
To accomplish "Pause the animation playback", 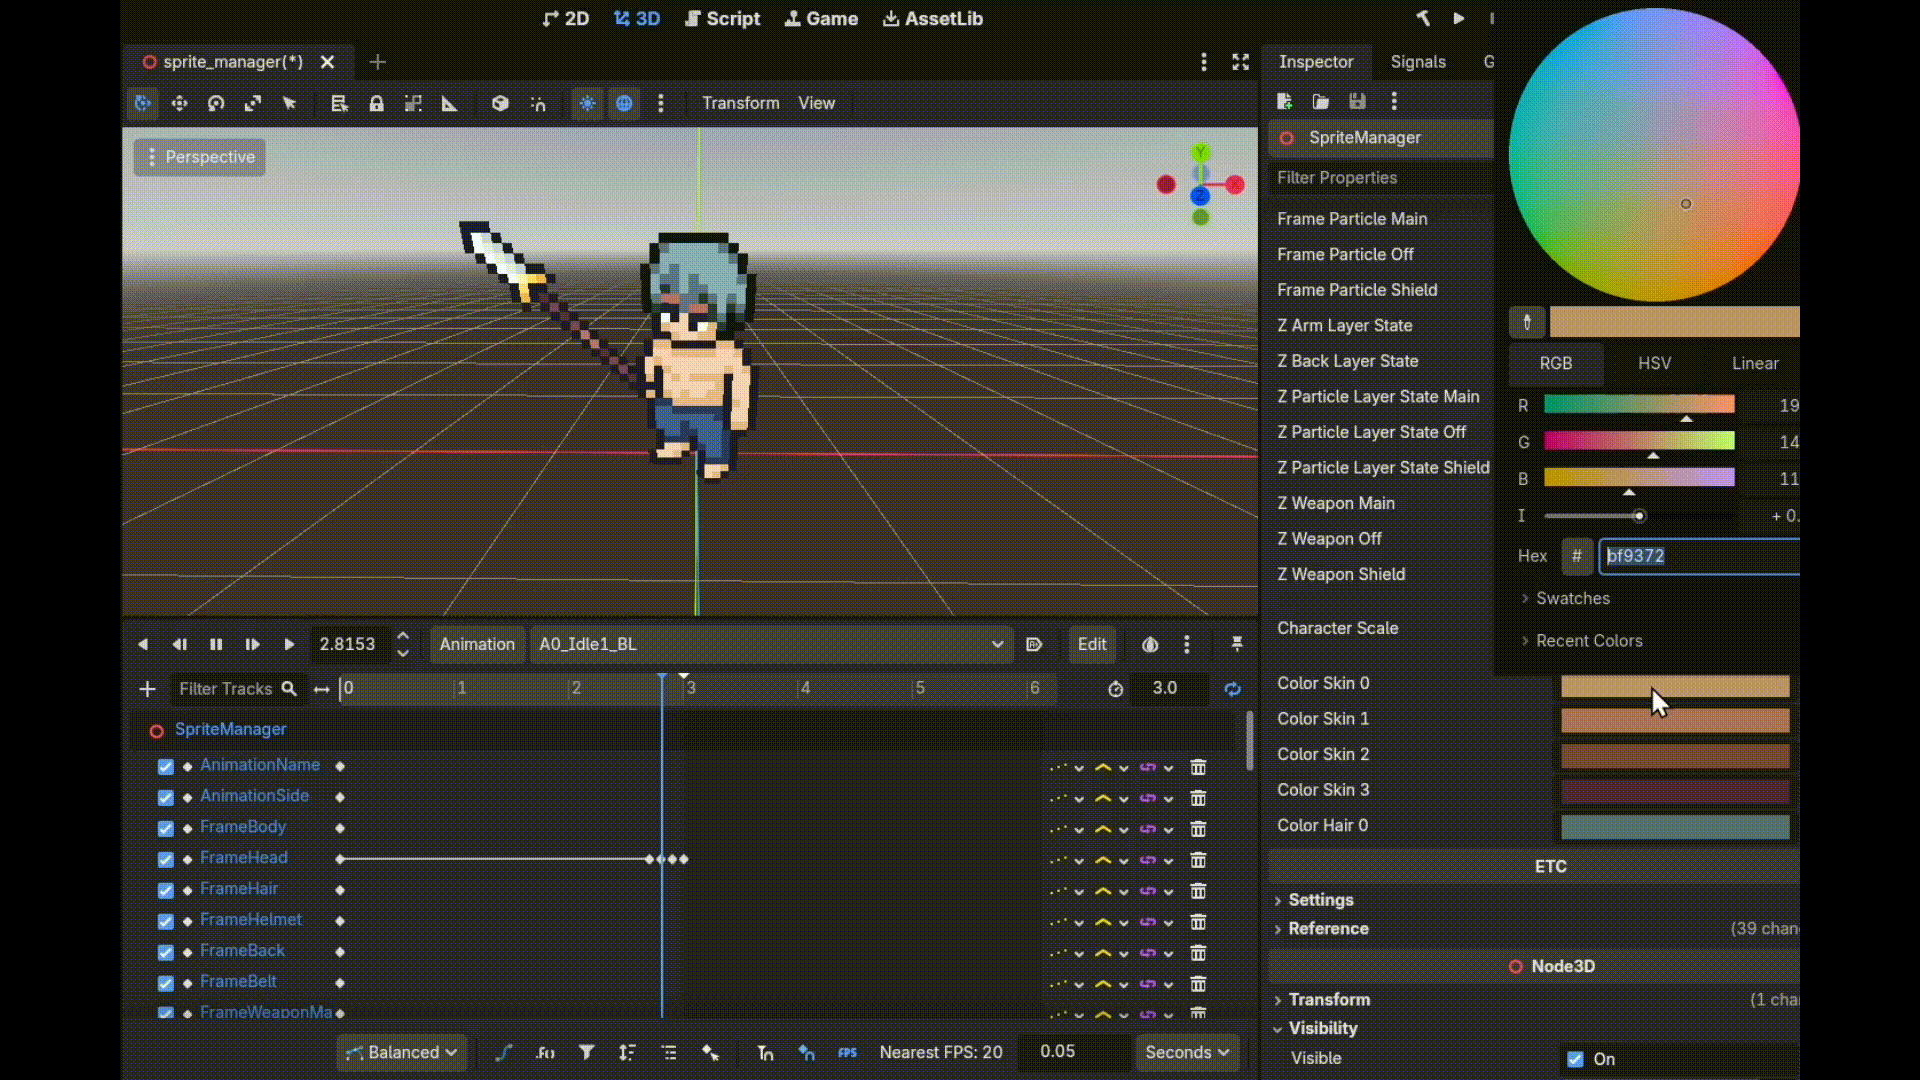I will [215, 645].
